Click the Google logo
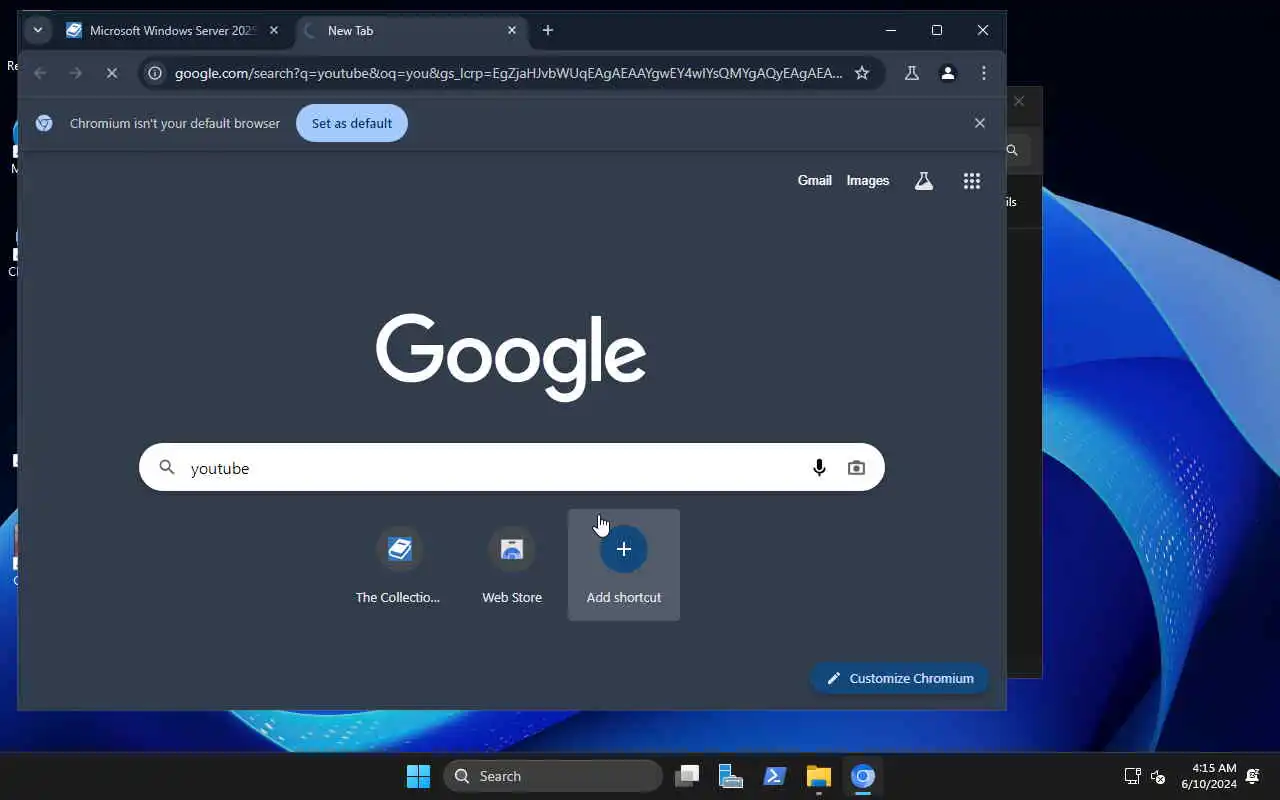Viewport: 1280px width, 800px height. pyautogui.click(x=511, y=357)
